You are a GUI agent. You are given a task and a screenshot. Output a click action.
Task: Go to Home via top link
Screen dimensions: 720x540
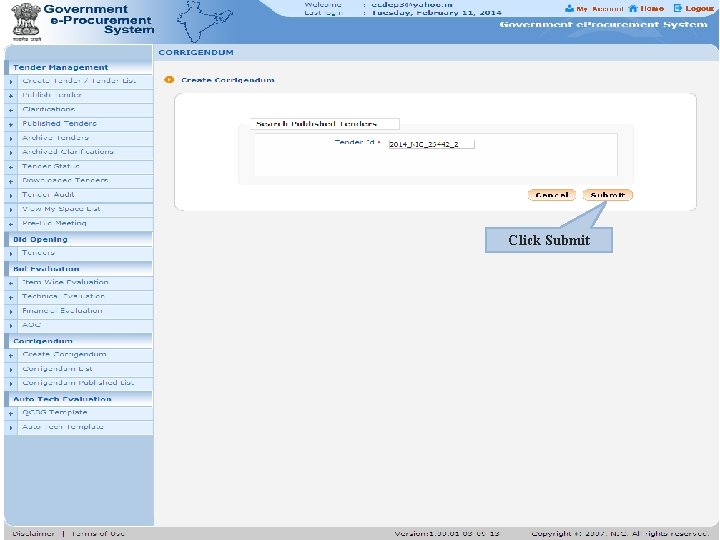(x=652, y=8)
